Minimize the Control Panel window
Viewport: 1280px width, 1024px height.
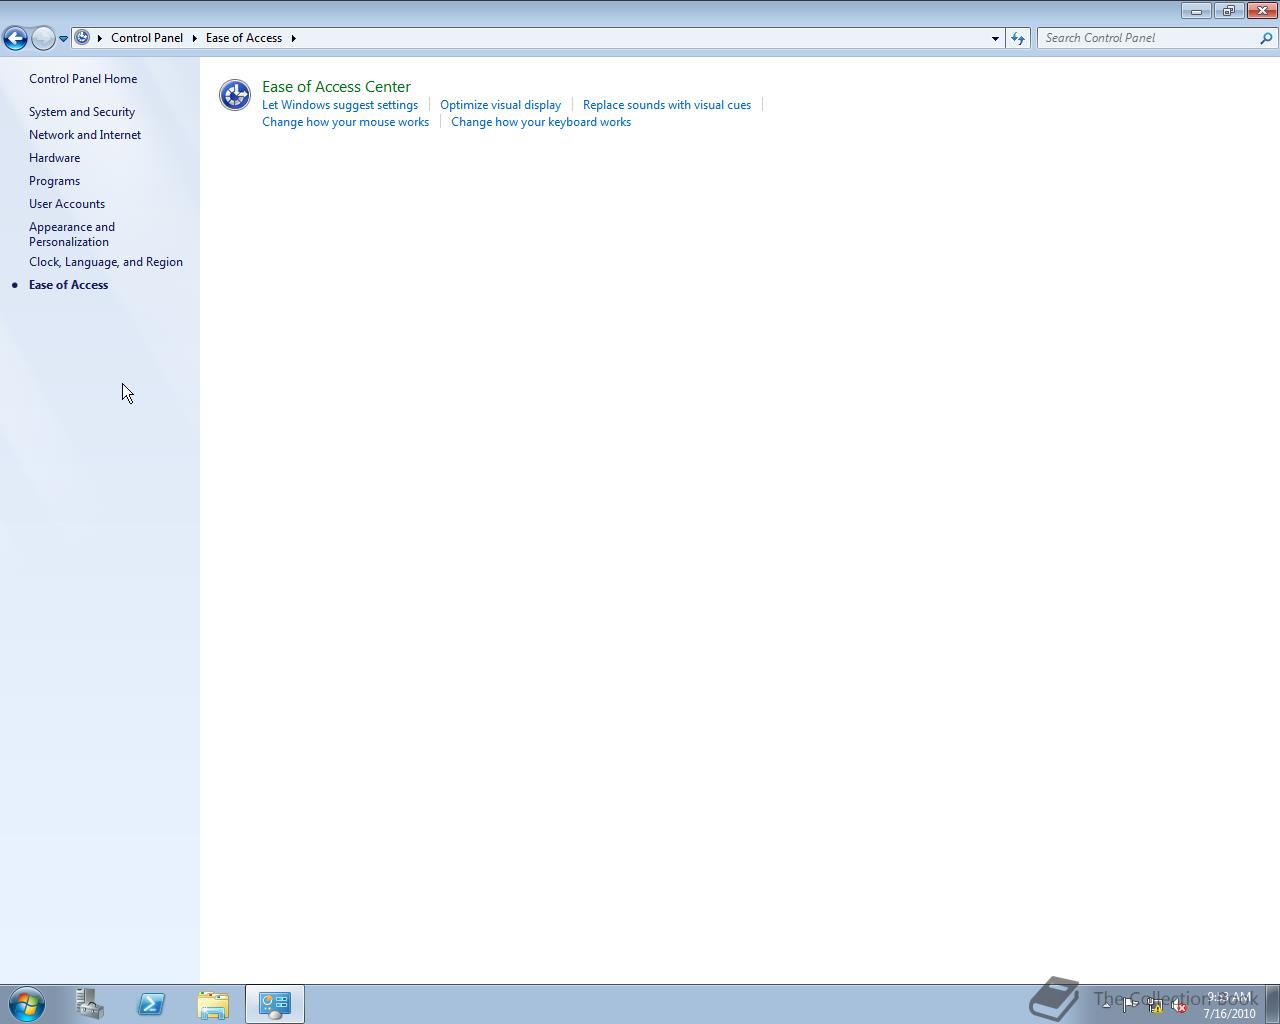coord(1196,11)
